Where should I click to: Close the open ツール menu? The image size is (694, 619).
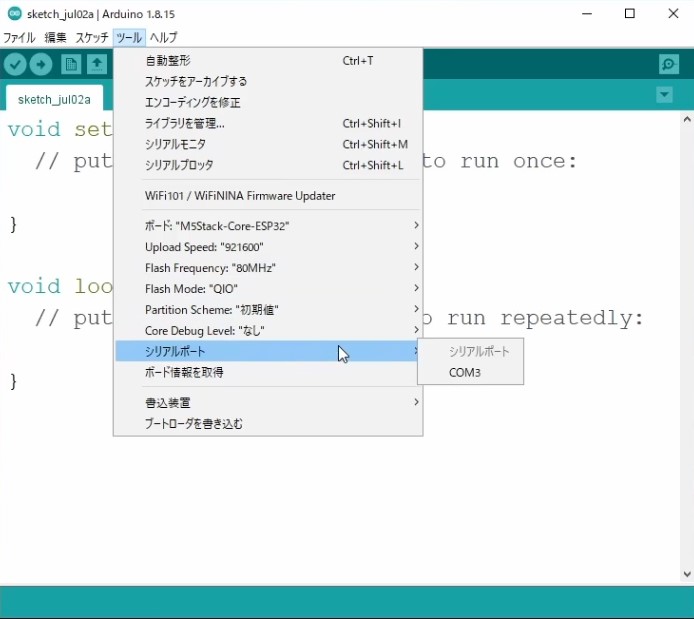tap(129, 38)
